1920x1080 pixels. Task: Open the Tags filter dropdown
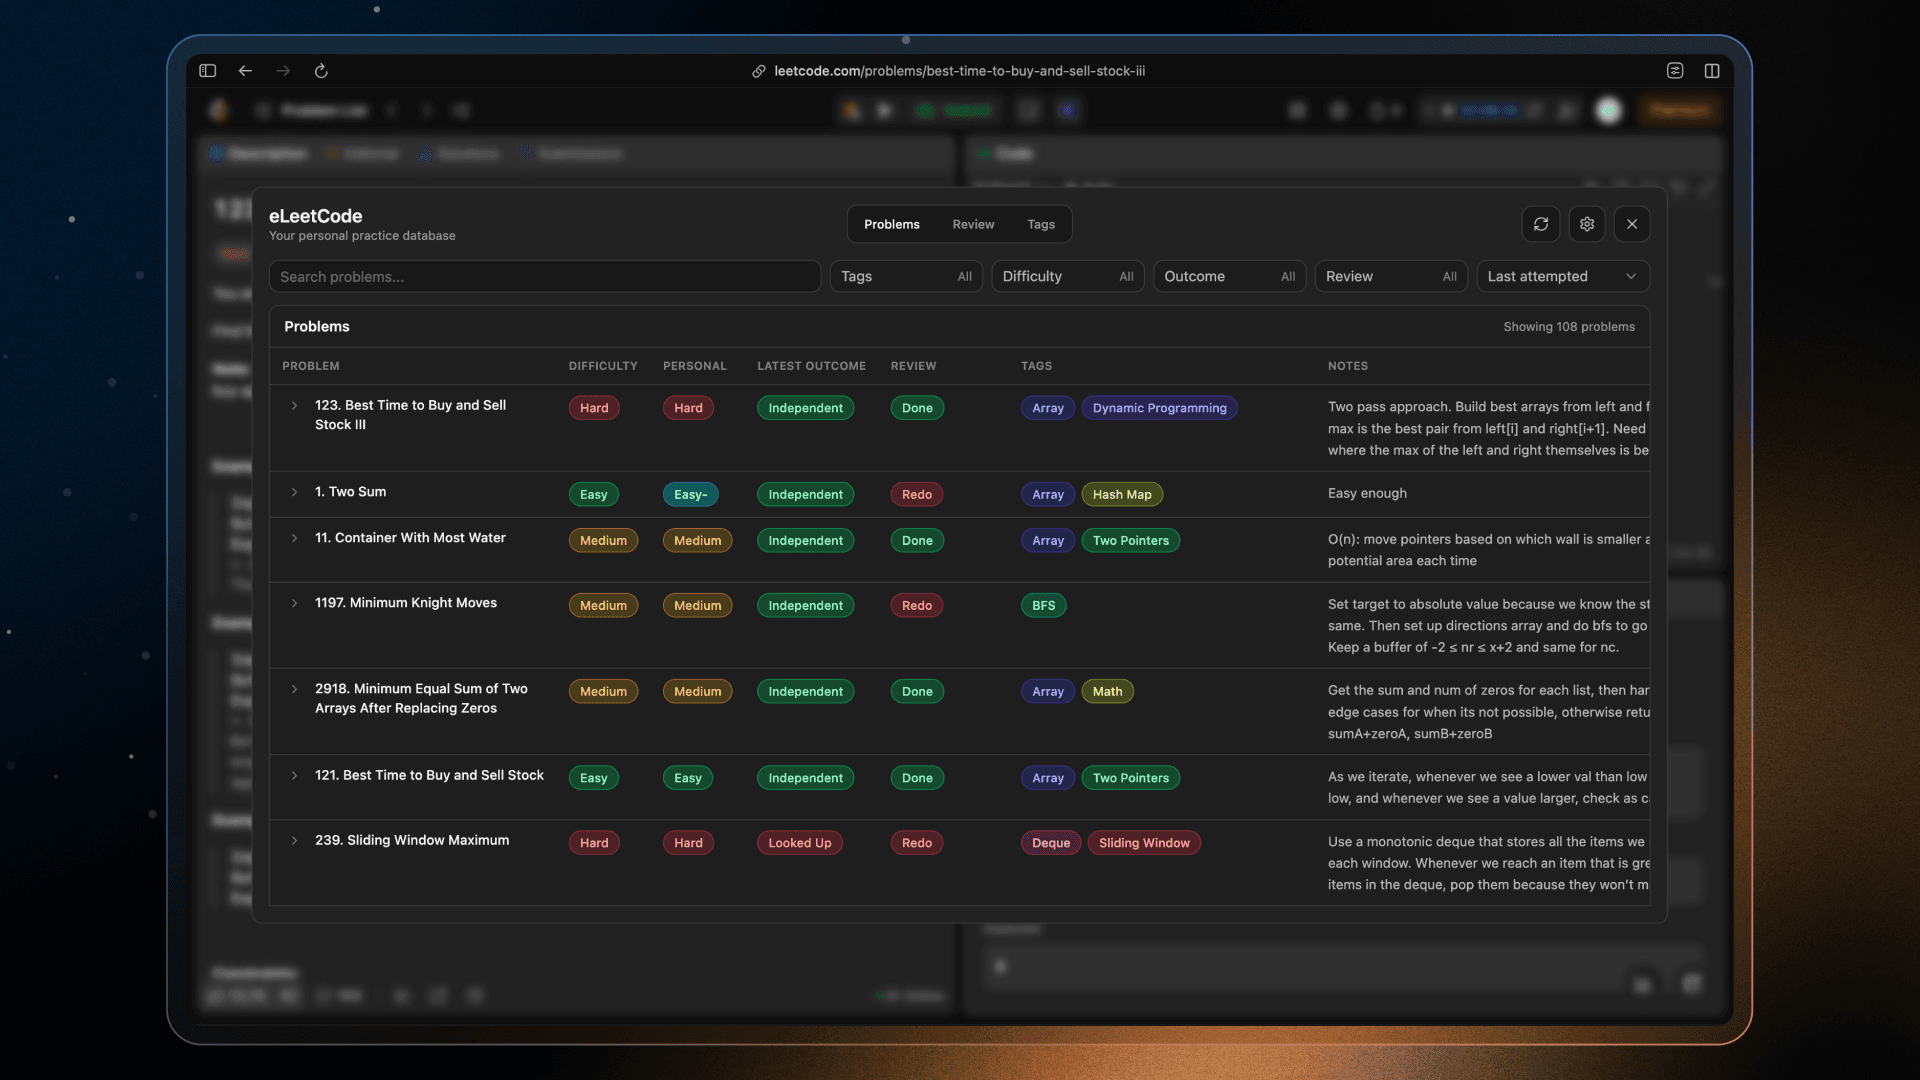(x=906, y=277)
